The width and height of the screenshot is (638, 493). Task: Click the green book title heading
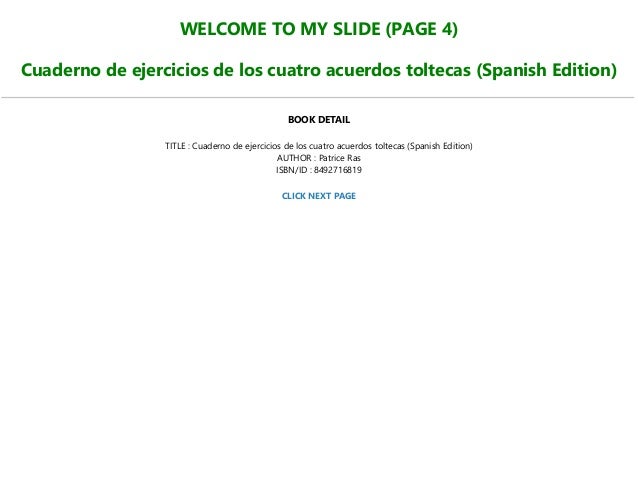tap(319, 70)
